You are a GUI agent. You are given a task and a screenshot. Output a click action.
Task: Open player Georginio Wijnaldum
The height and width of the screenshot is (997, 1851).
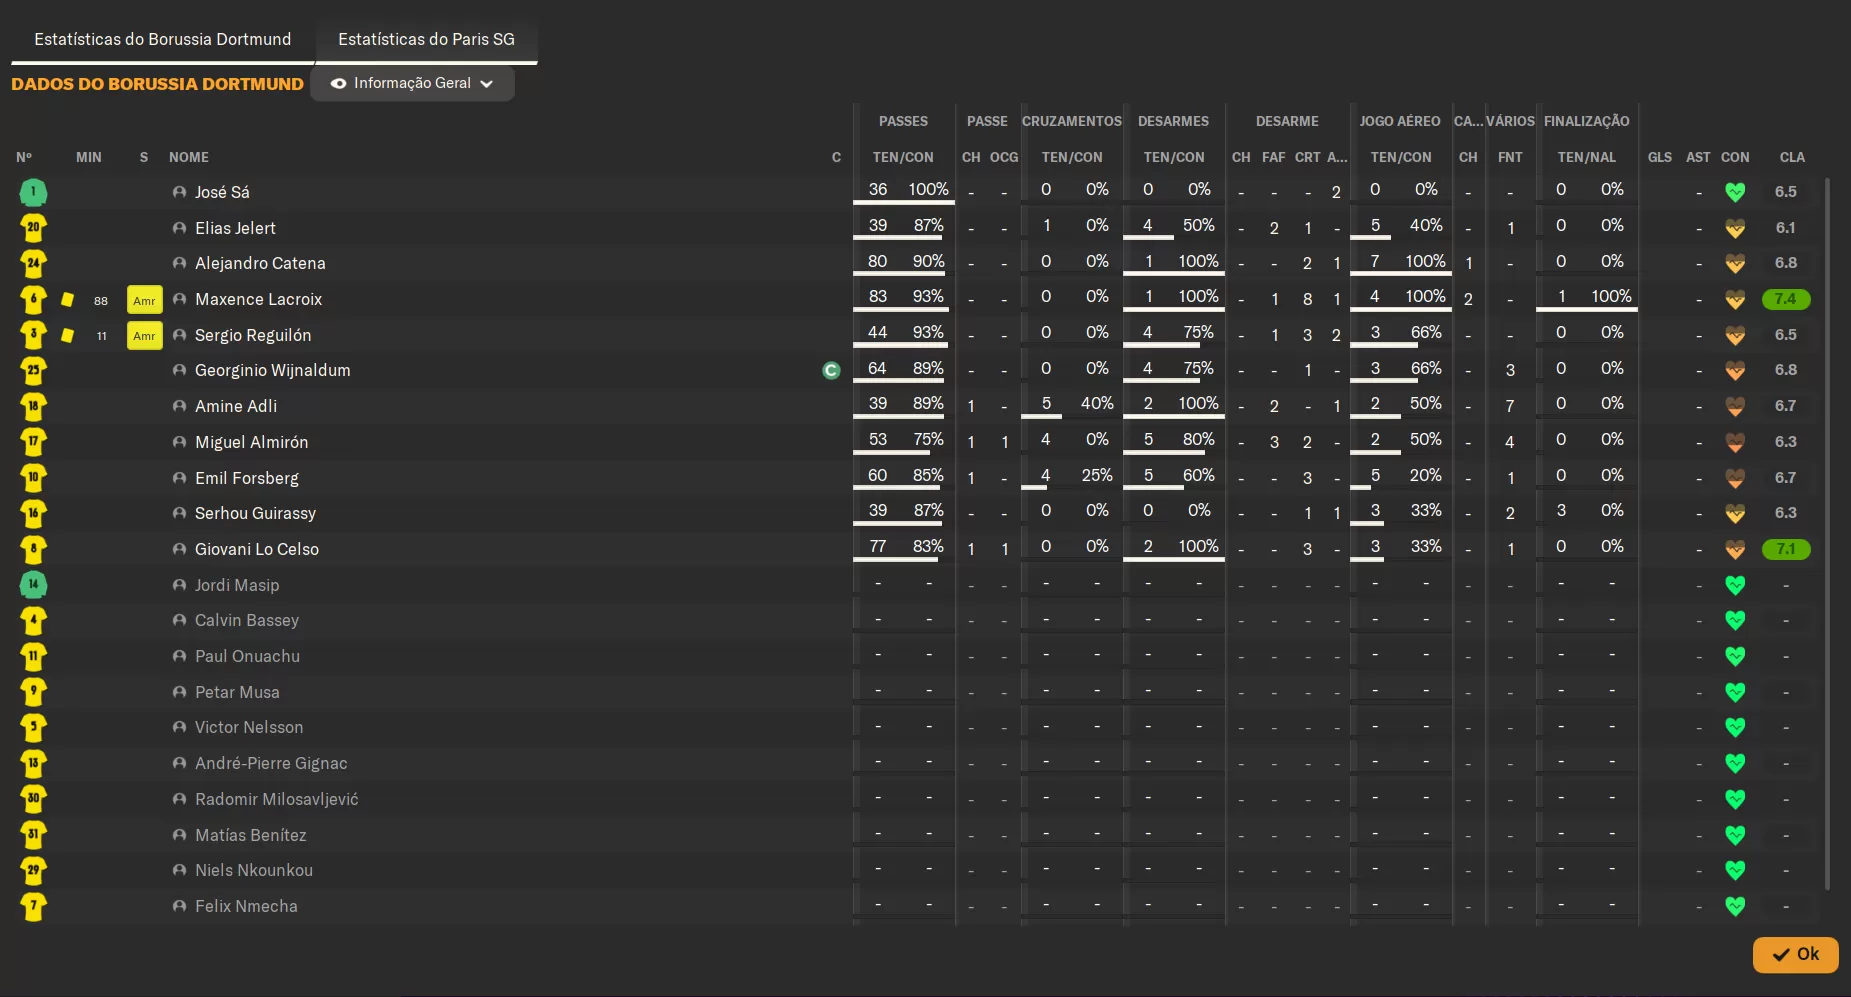coord(273,370)
